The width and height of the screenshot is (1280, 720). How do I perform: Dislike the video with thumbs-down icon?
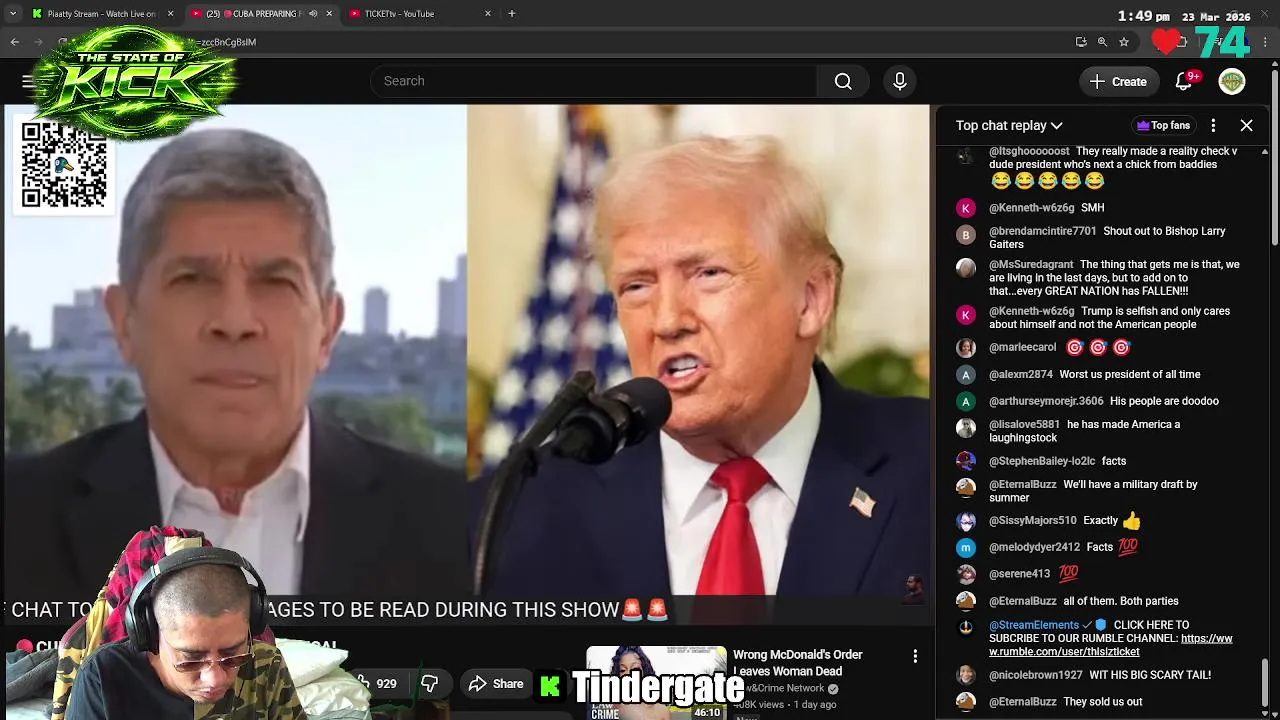click(429, 684)
